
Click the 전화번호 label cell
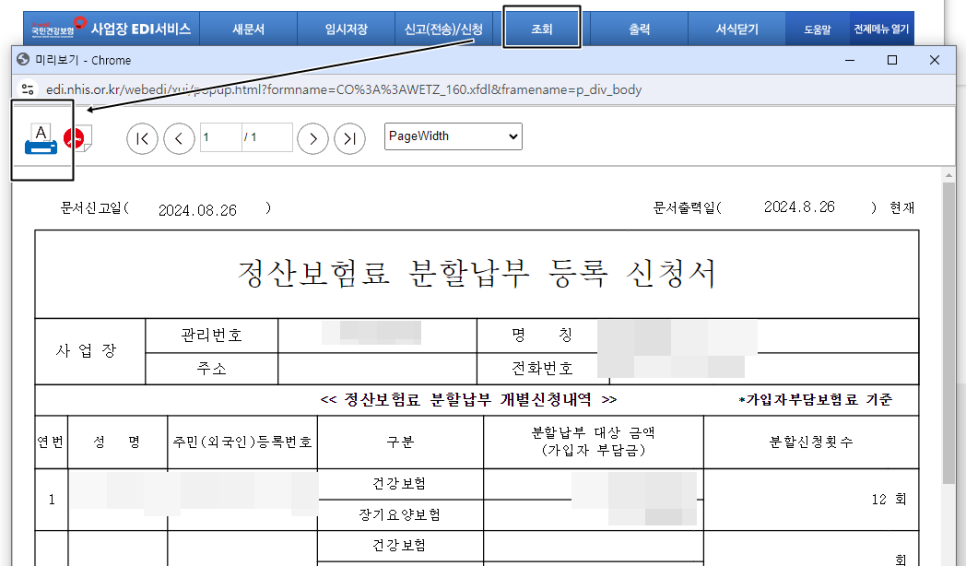(542, 368)
